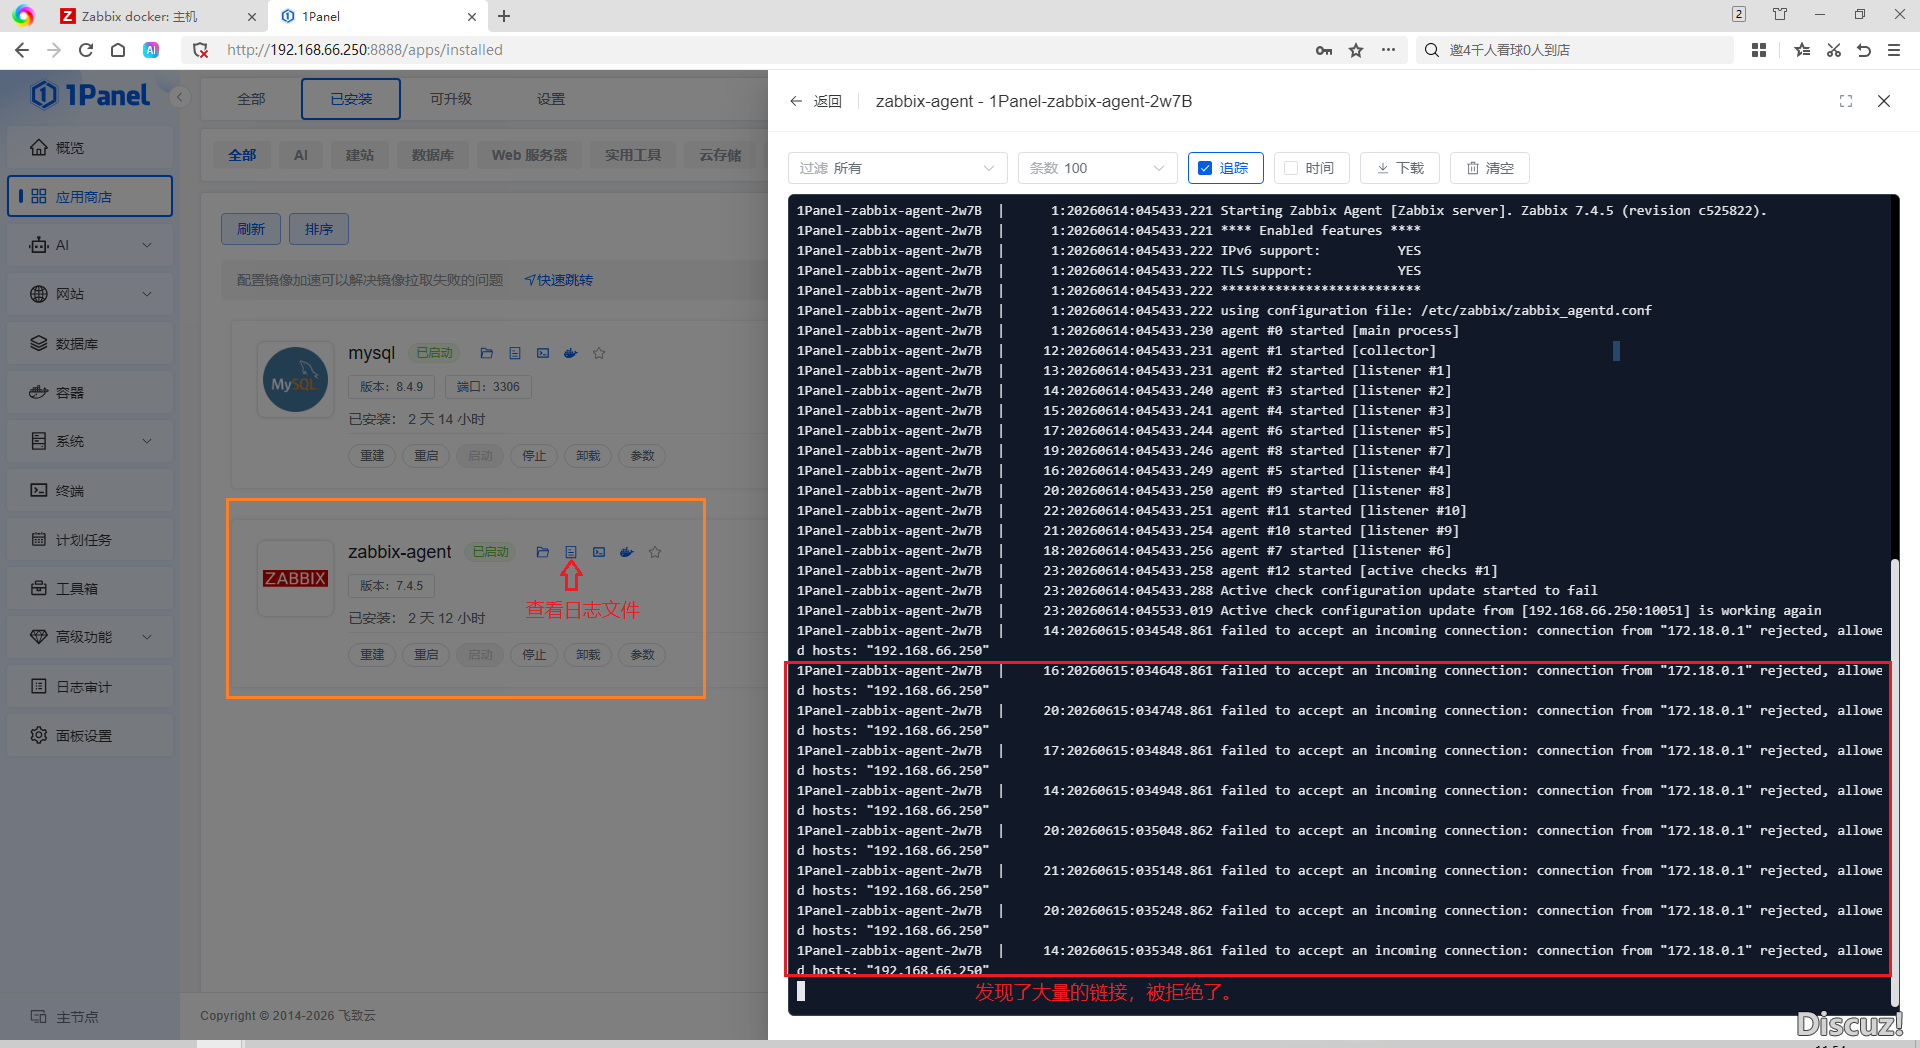Open a new browser tab
This screenshot has height=1048, width=1920.
click(x=504, y=16)
